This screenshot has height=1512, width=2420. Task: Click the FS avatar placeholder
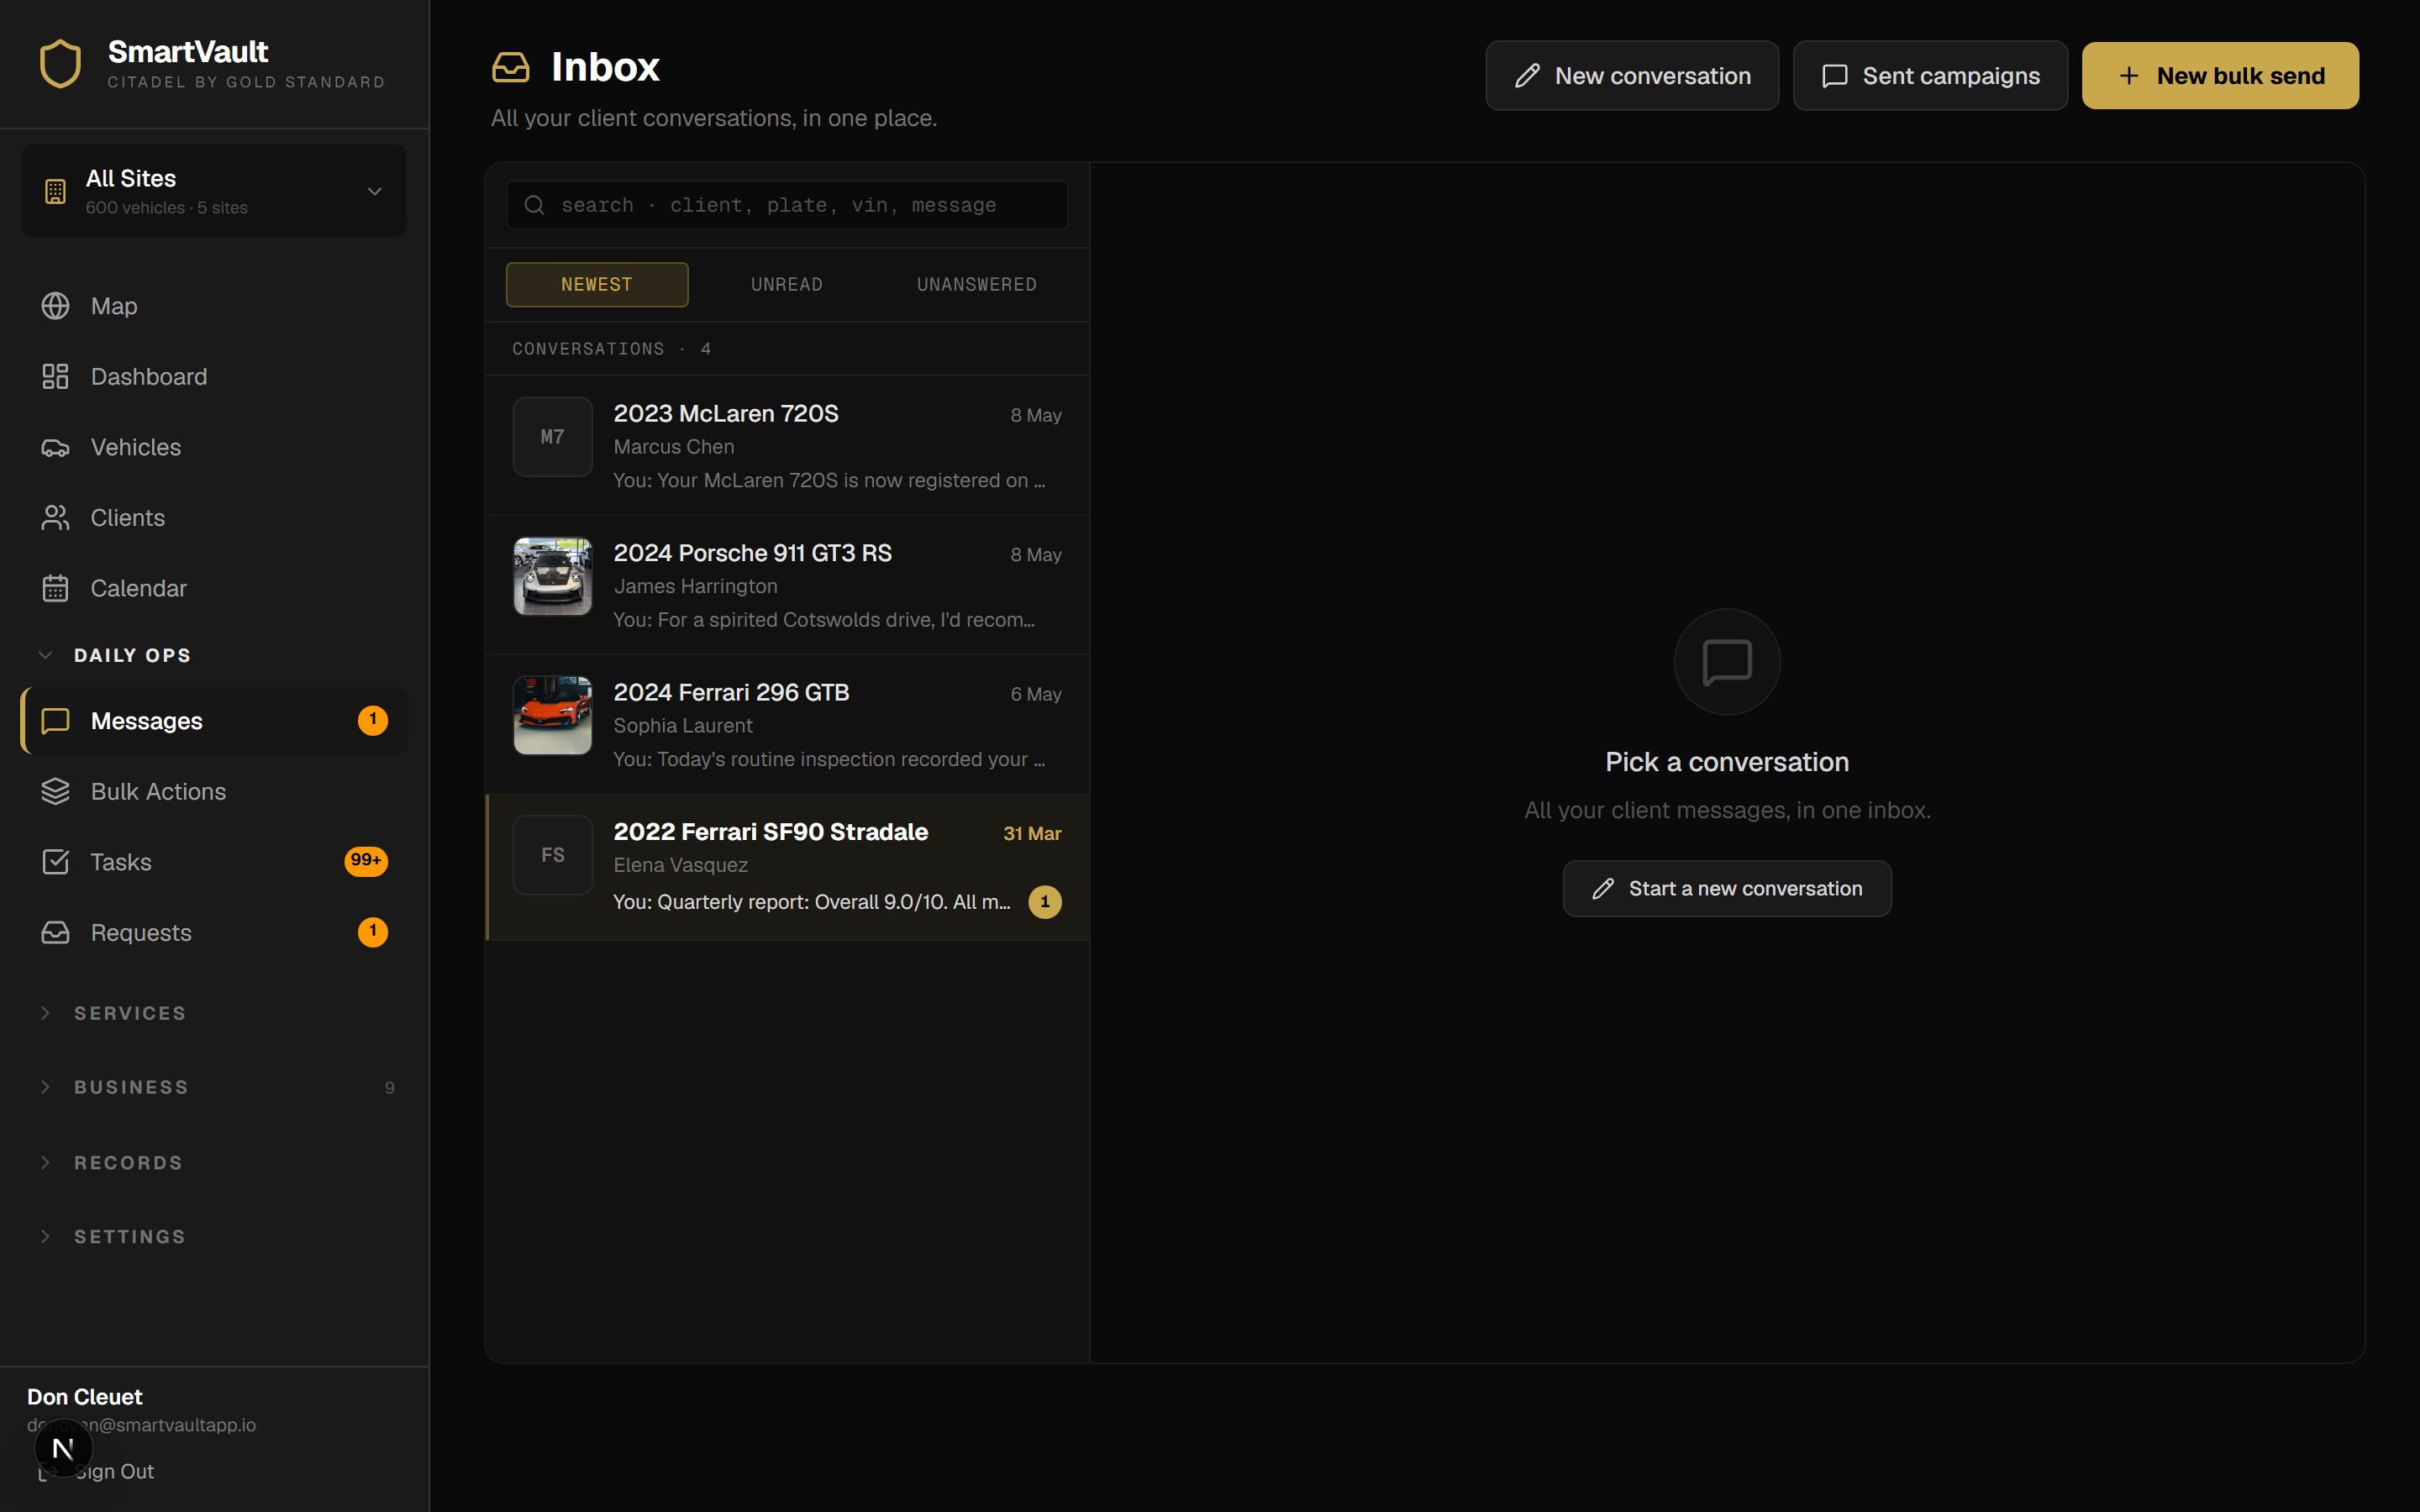(553, 855)
